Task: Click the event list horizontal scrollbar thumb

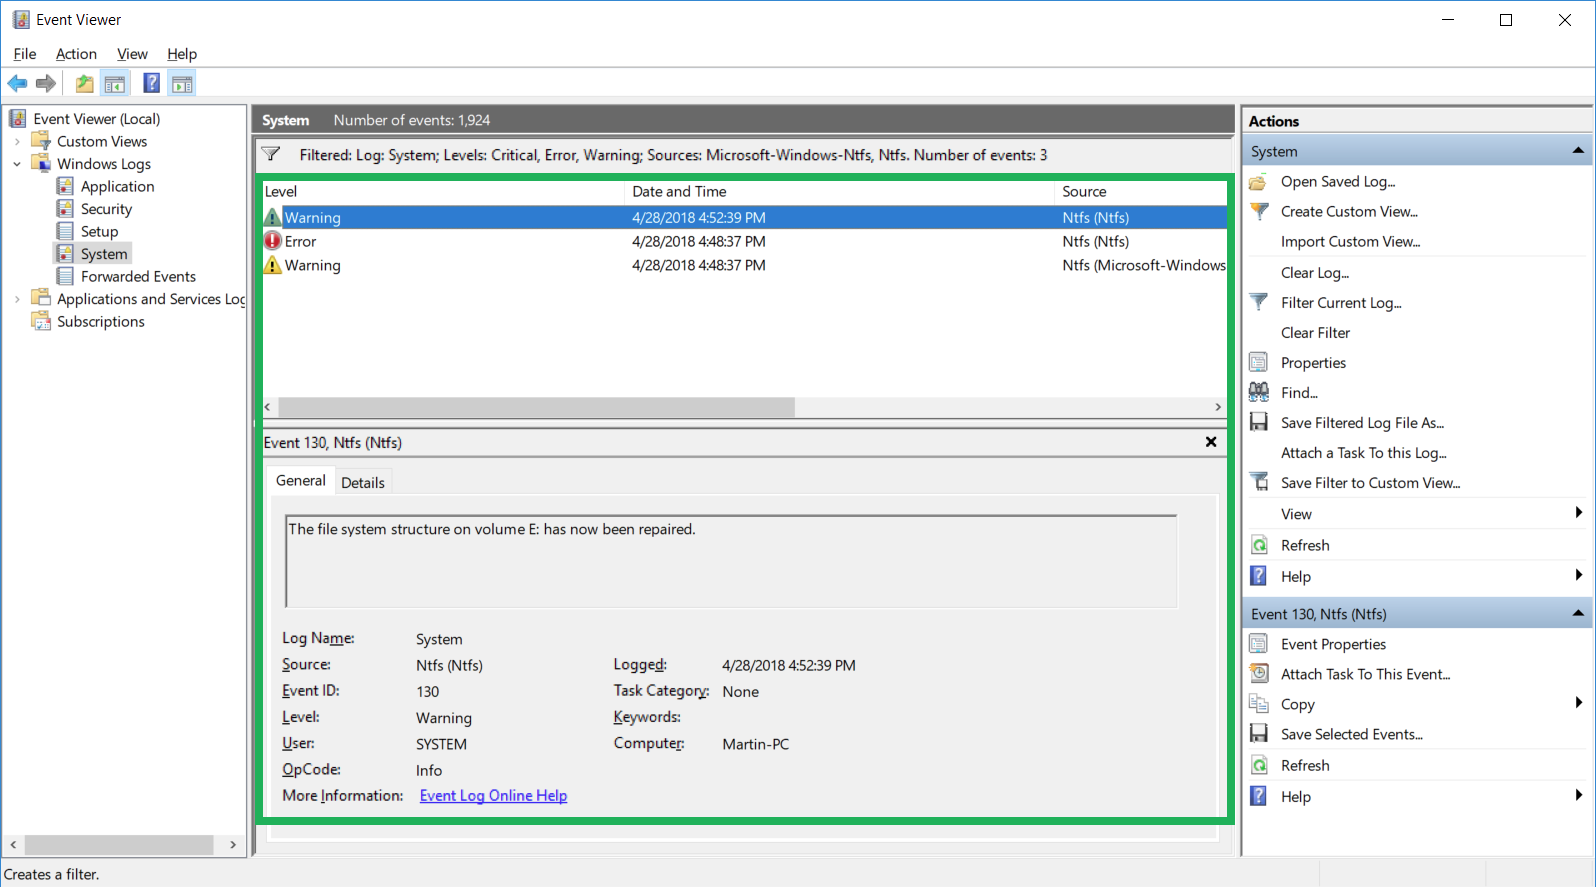Action: (x=536, y=407)
